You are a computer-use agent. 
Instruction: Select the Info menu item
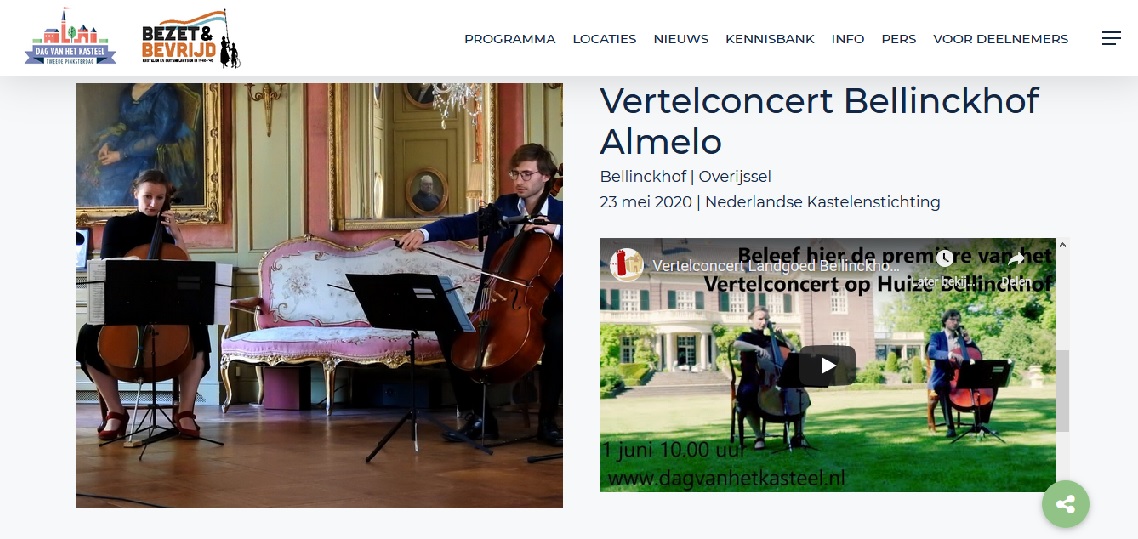(x=848, y=39)
